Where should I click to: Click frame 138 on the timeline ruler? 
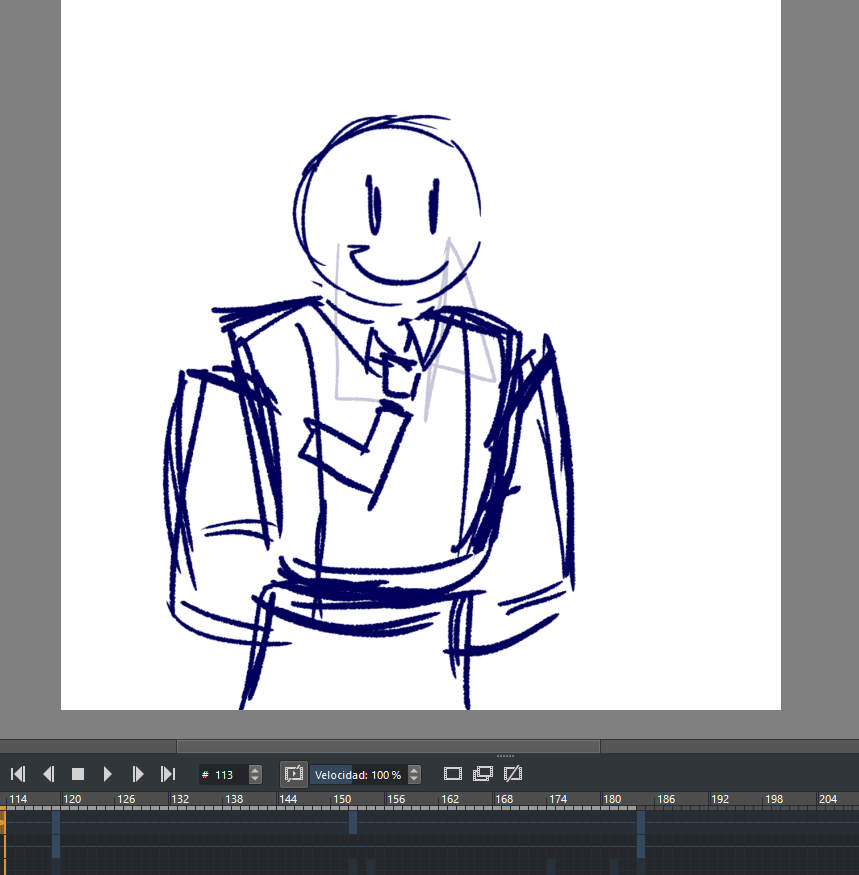coord(234,799)
